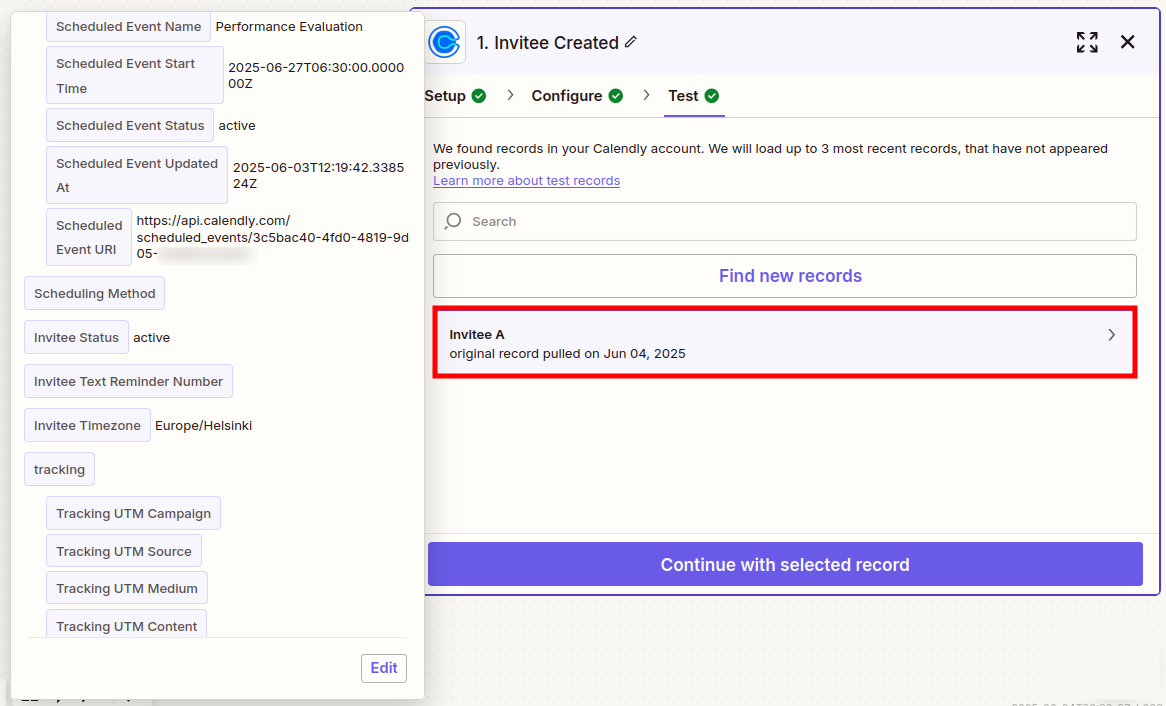Click breadcrumb arrow after Setup
The width and height of the screenshot is (1166, 706).
510,95
